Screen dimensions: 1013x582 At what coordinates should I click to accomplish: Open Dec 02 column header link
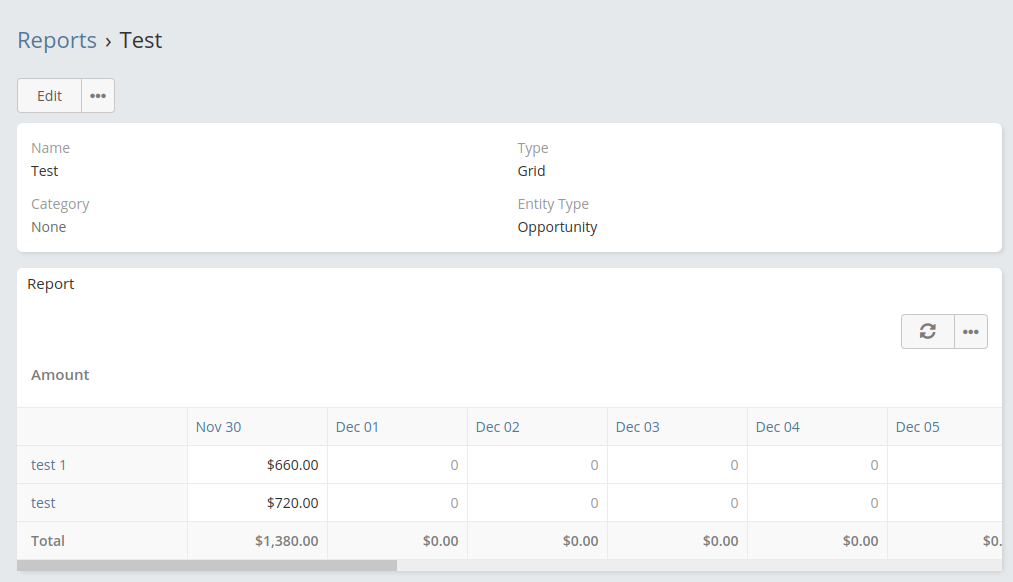coord(497,427)
